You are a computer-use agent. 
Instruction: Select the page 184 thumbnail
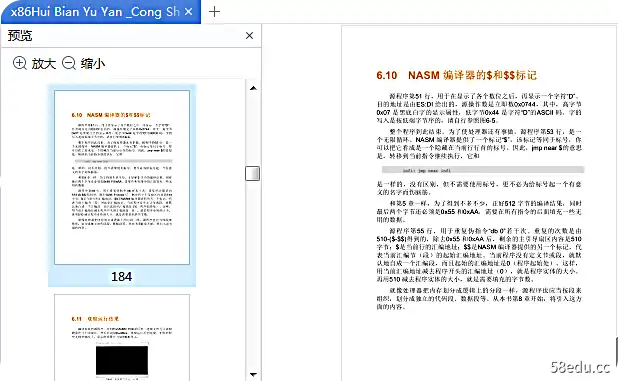coord(122,177)
